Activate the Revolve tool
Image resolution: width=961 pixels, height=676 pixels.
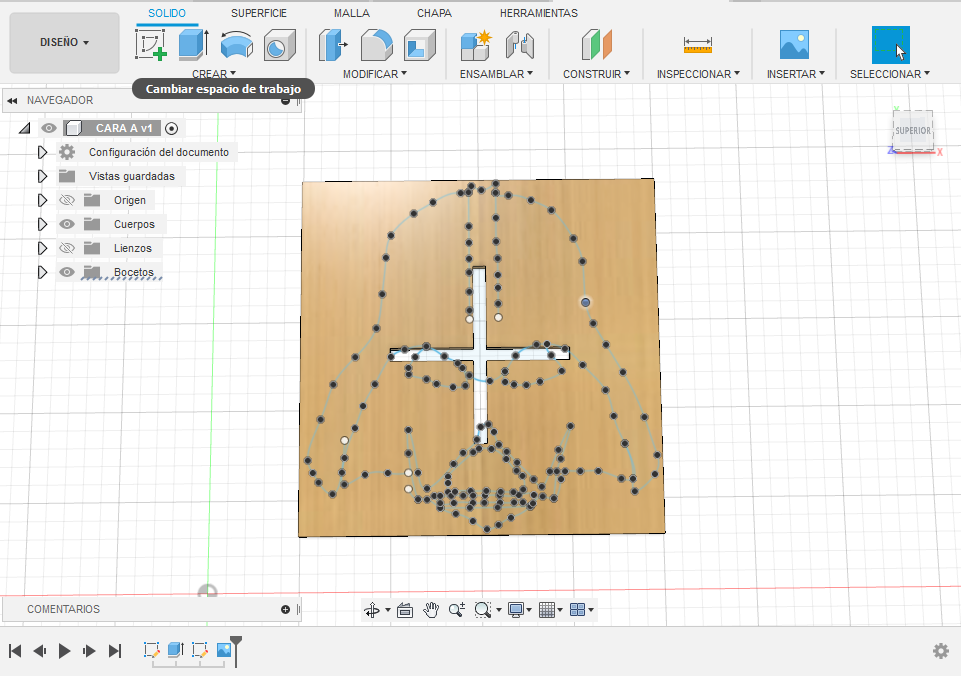point(236,45)
